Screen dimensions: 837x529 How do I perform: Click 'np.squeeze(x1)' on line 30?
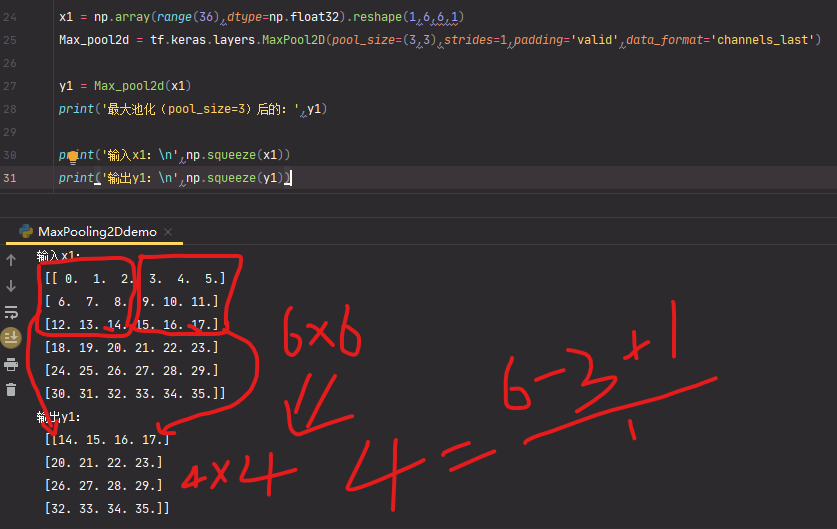[x=235, y=155]
